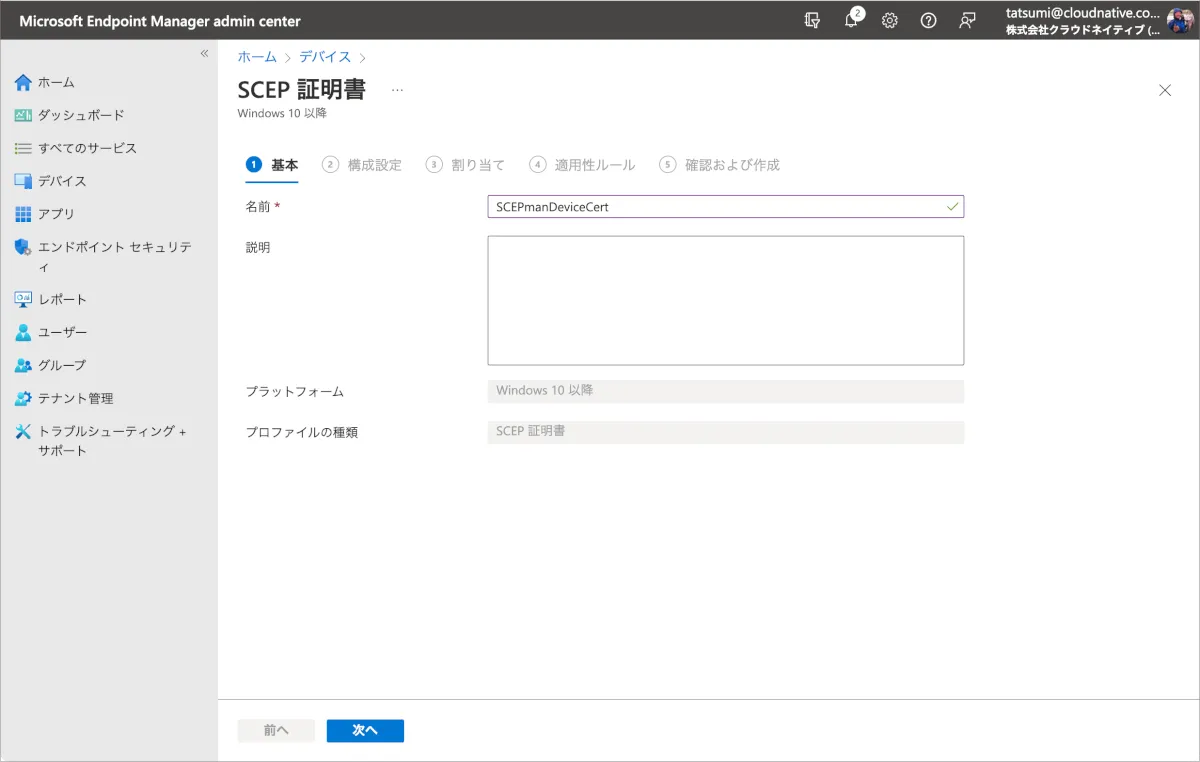Click into the 説明 text area
The width and height of the screenshot is (1200, 762).
pyautogui.click(x=725, y=300)
